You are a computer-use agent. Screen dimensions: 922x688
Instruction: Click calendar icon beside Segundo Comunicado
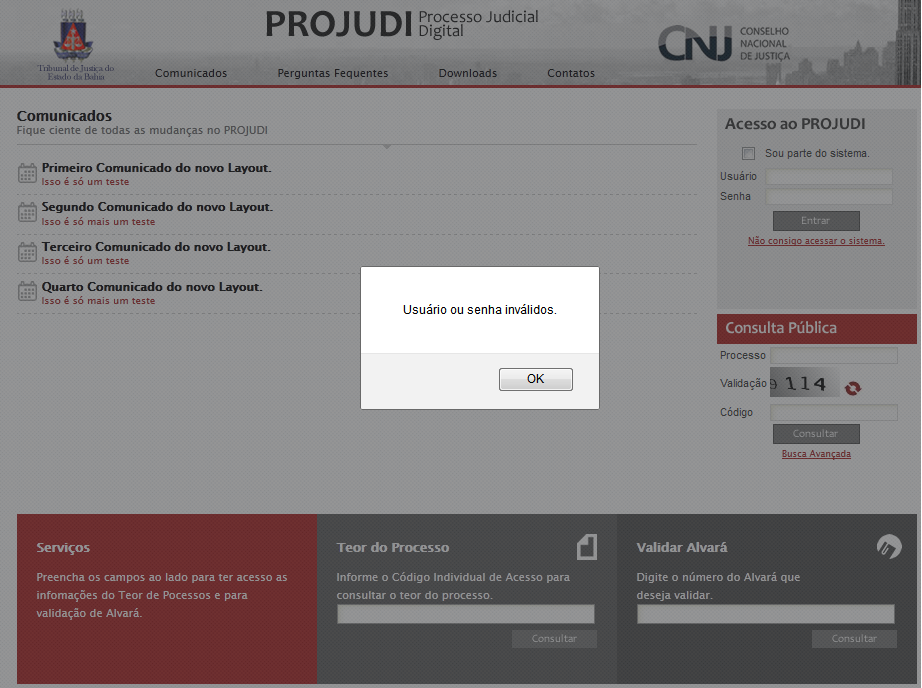pyautogui.click(x=28, y=213)
